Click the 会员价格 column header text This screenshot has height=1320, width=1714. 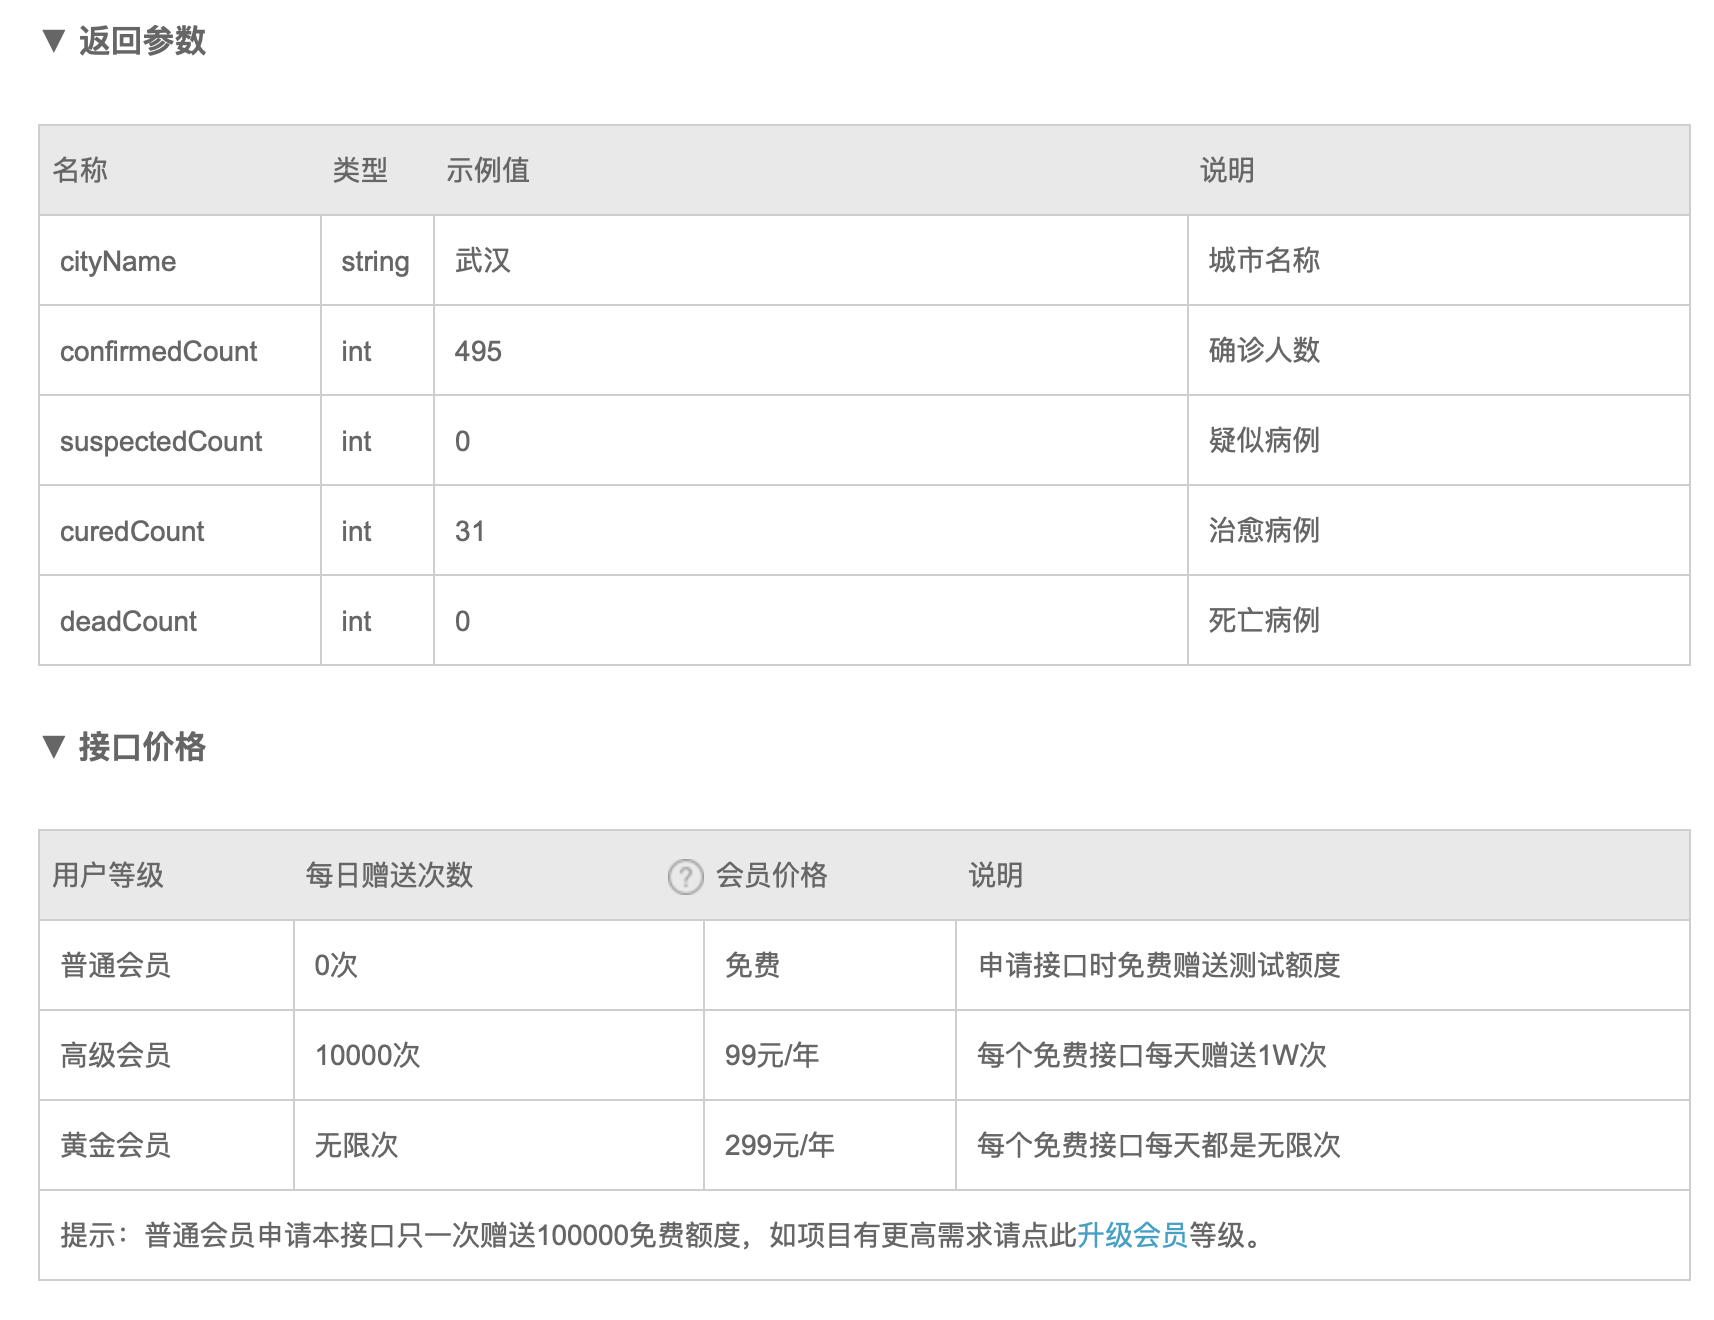[x=771, y=875]
